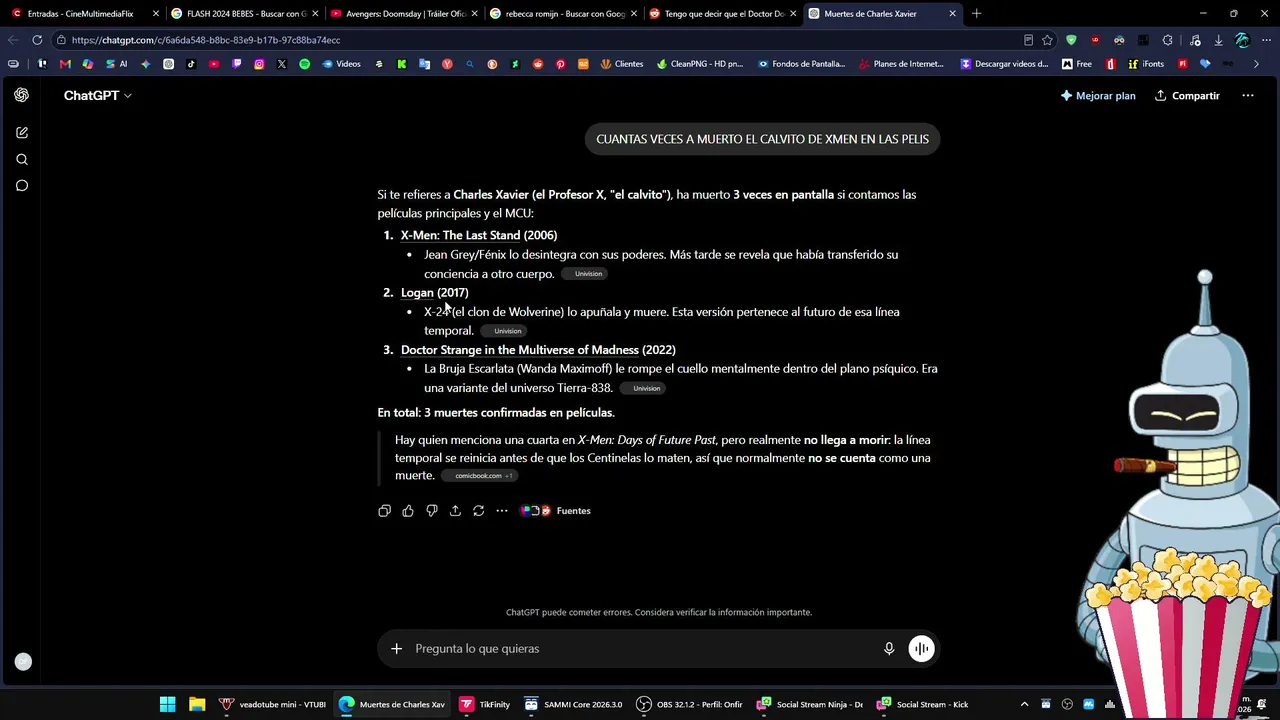Switch to TikFinity in the taskbar
1280x720 pixels.
484,704
